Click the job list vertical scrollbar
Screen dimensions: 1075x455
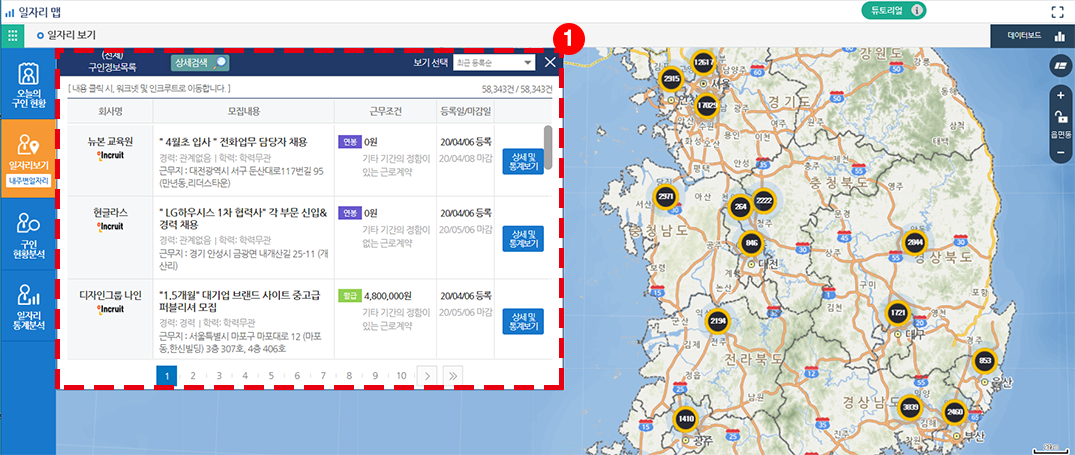coord(548,145)
